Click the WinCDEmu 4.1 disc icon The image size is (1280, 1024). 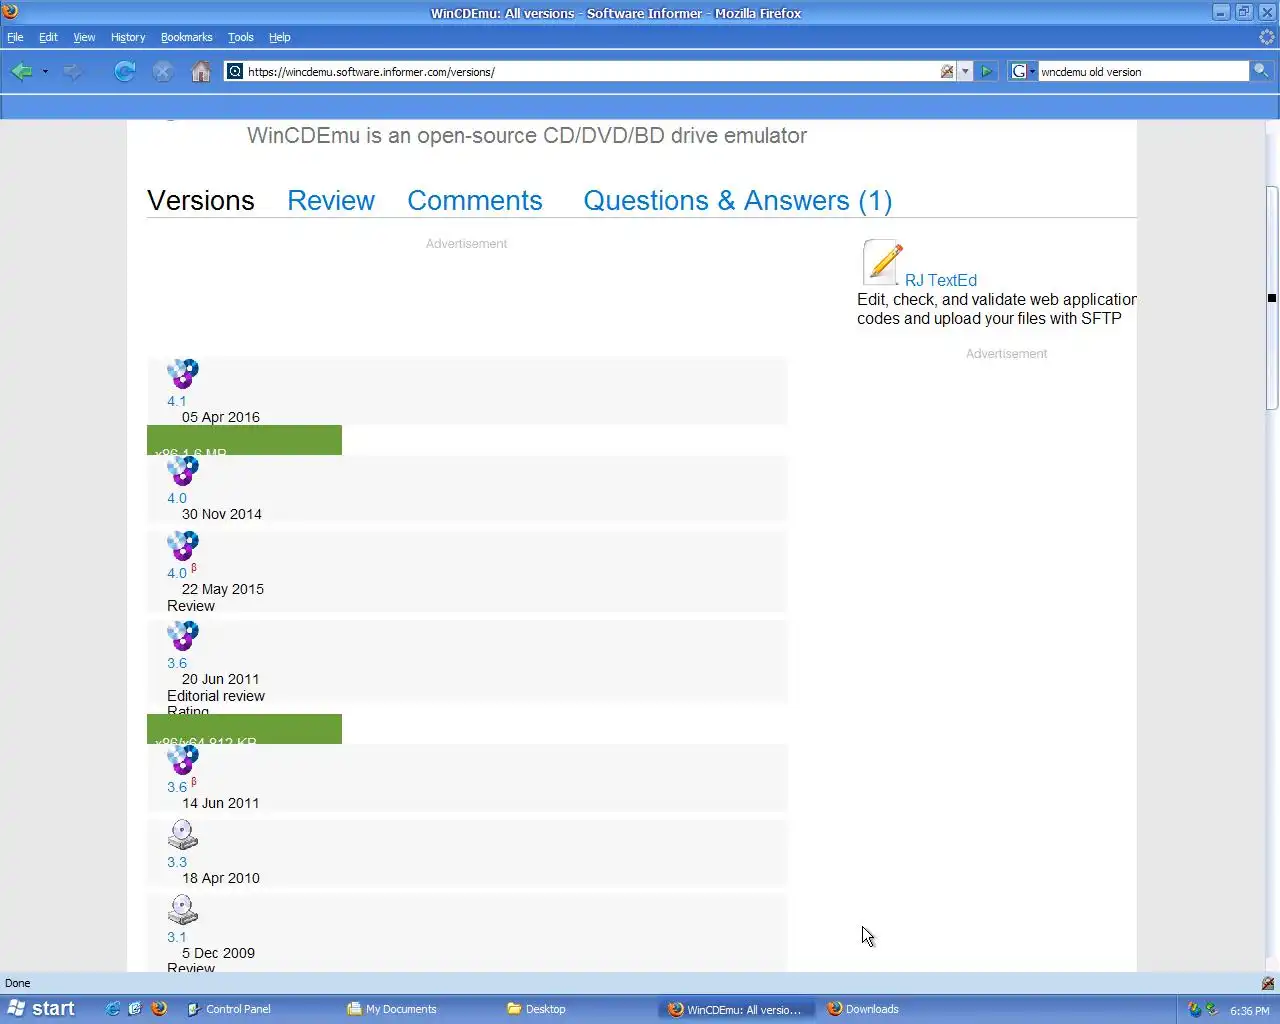183,374
